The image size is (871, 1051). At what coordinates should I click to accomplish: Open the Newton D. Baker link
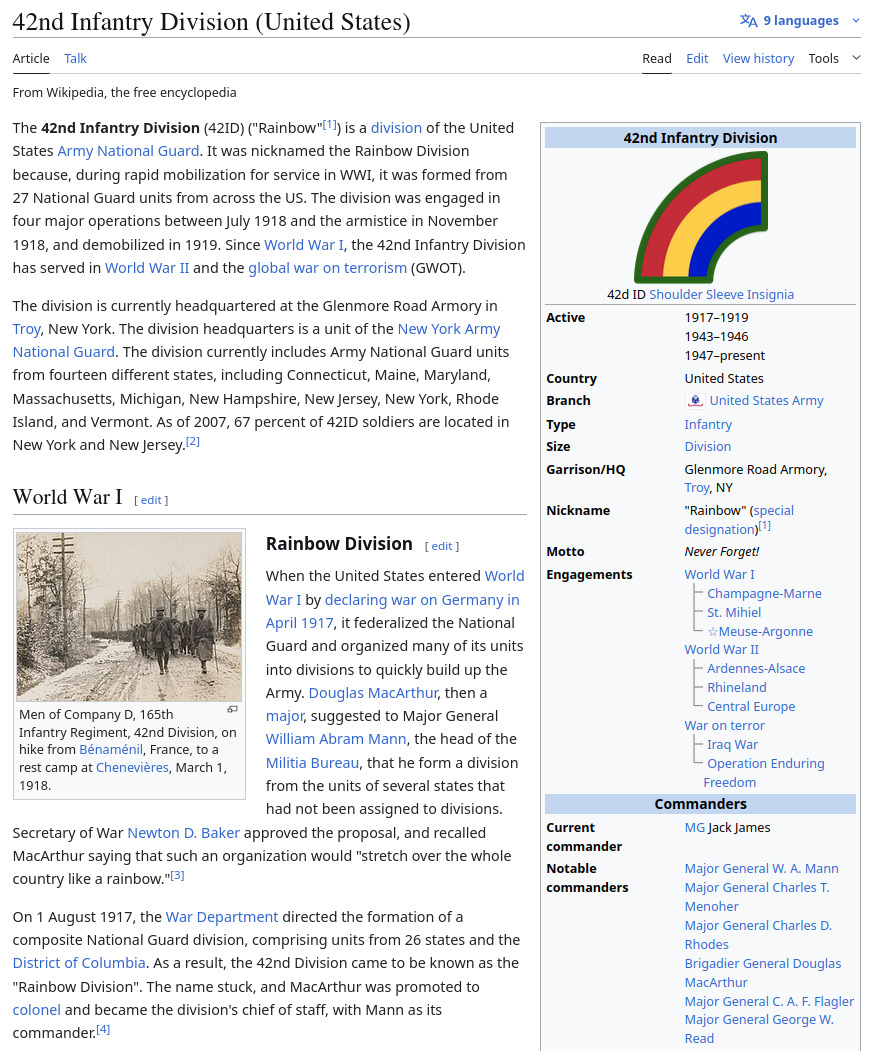click(x=183, y=833)
